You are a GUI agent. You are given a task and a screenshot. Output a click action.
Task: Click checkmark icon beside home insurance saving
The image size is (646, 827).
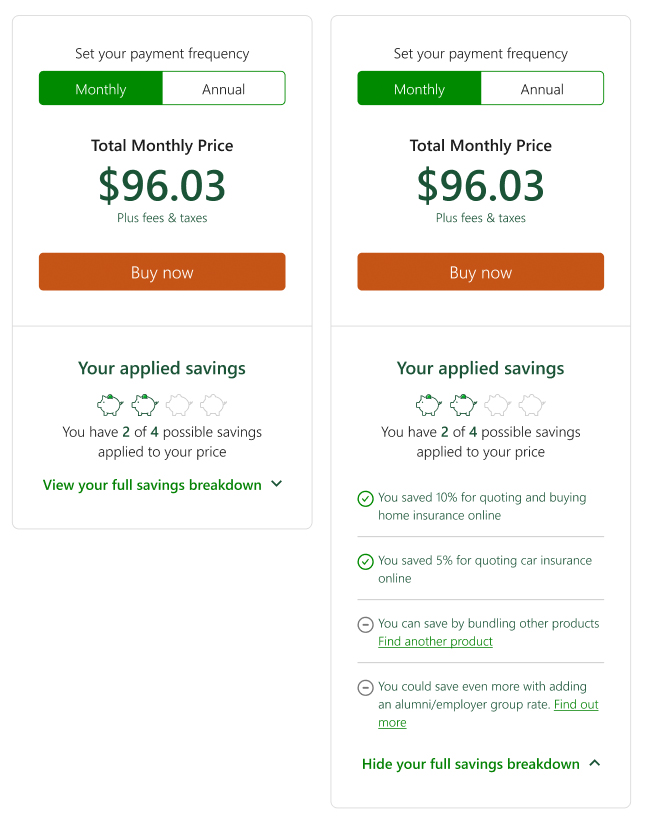tap(365, 498)
